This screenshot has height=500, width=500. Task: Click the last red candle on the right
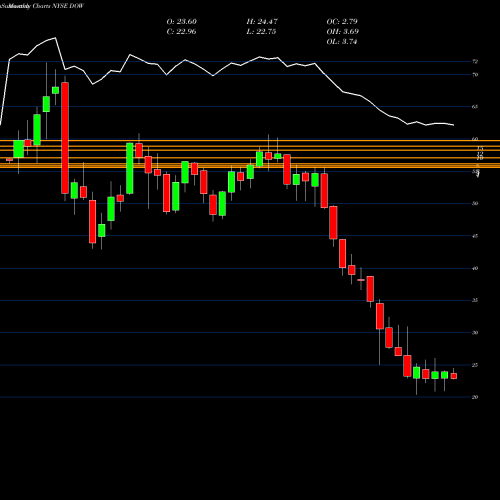tap(454, 376)
